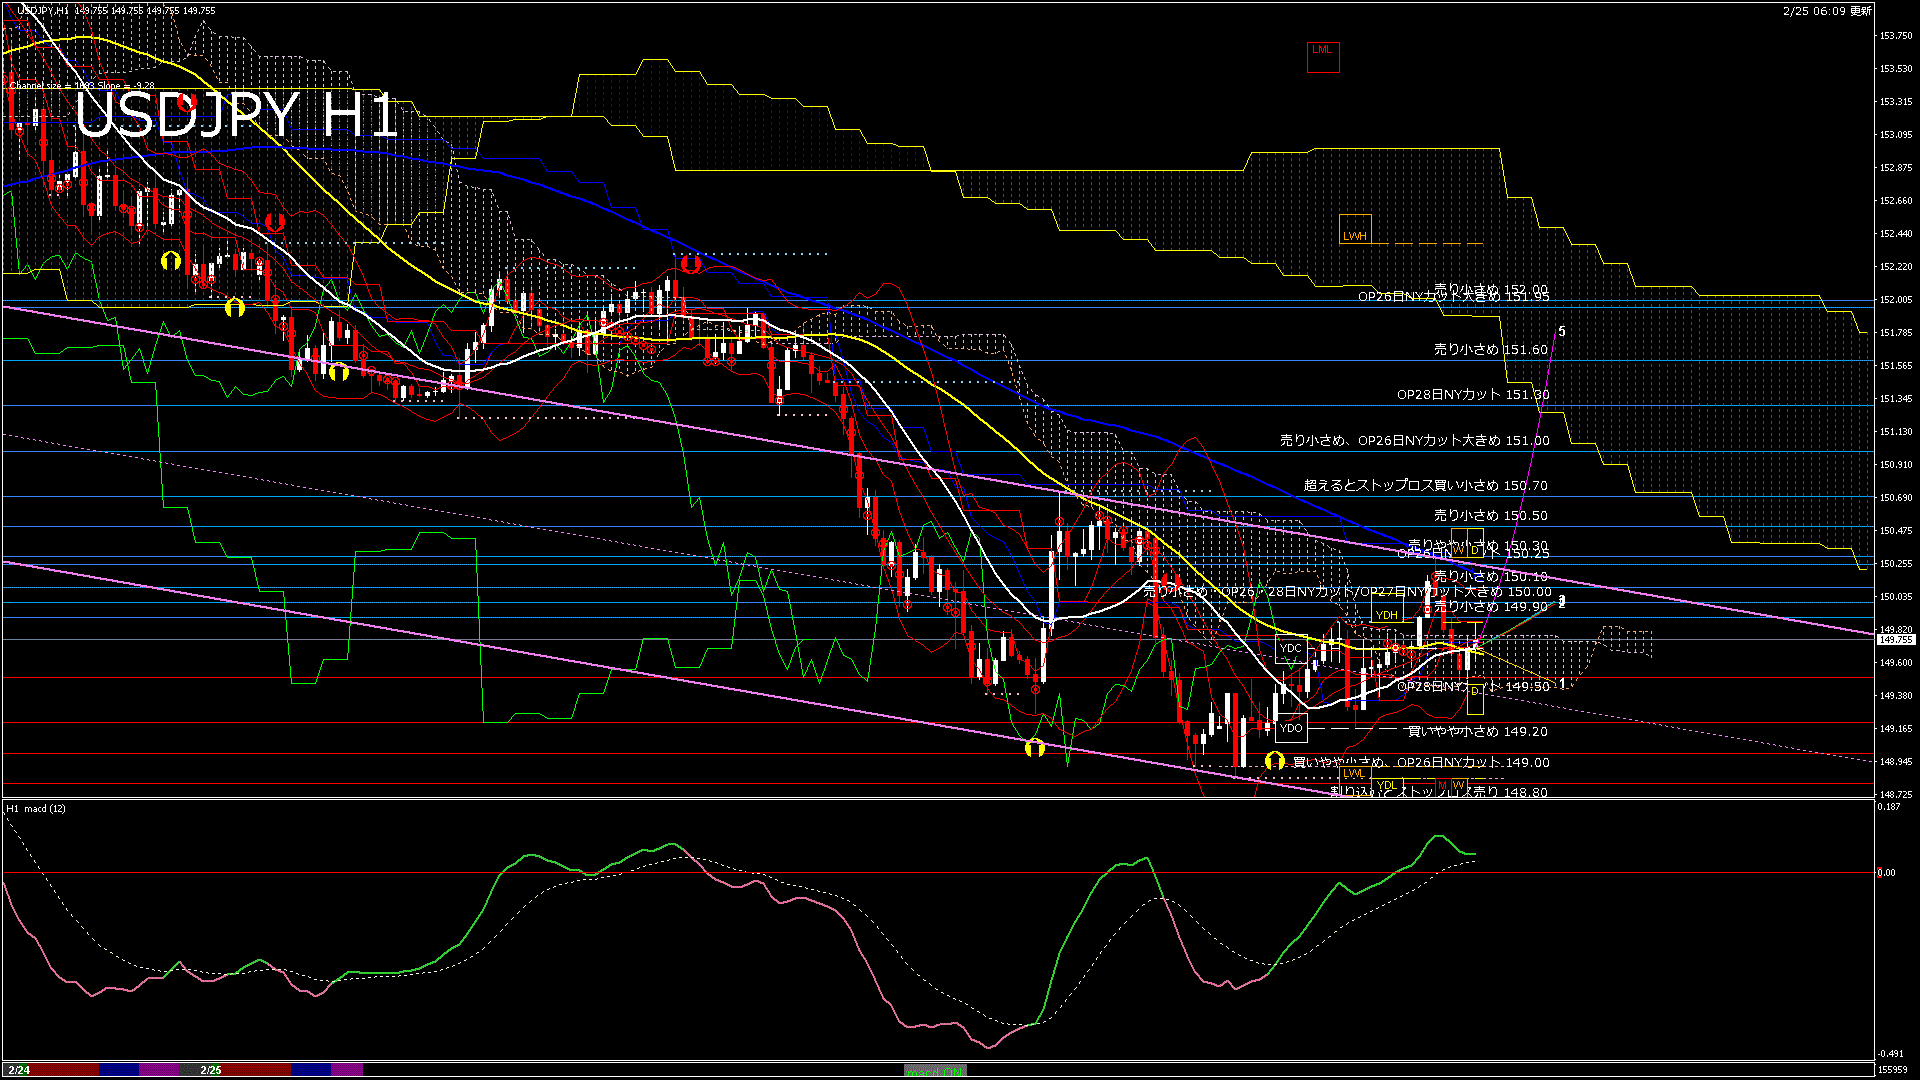Viewport: 1920px width, 1080px height.
Task: Click the 148.725 price axis label
Action: pyautogui.click(x=1896, y=795)
